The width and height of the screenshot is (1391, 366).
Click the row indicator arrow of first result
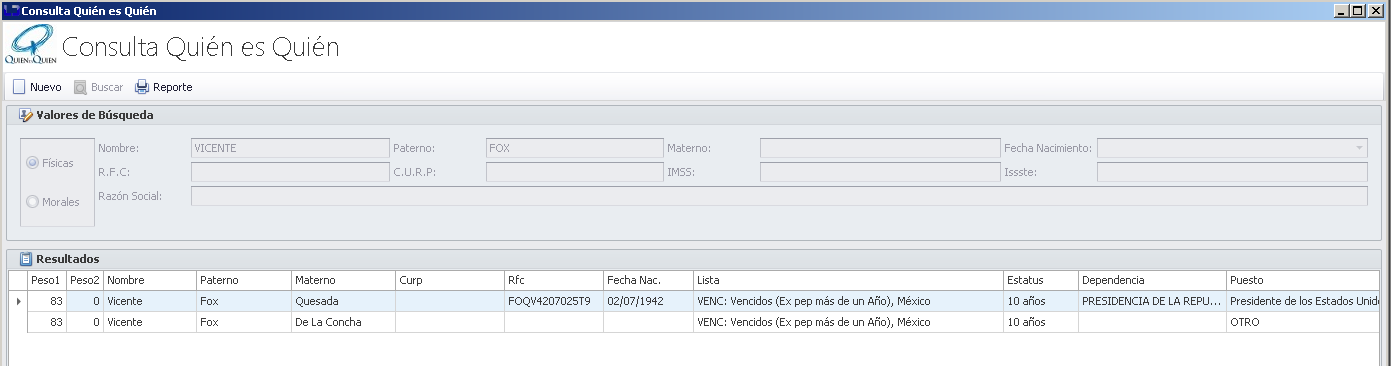click(18, 301)
